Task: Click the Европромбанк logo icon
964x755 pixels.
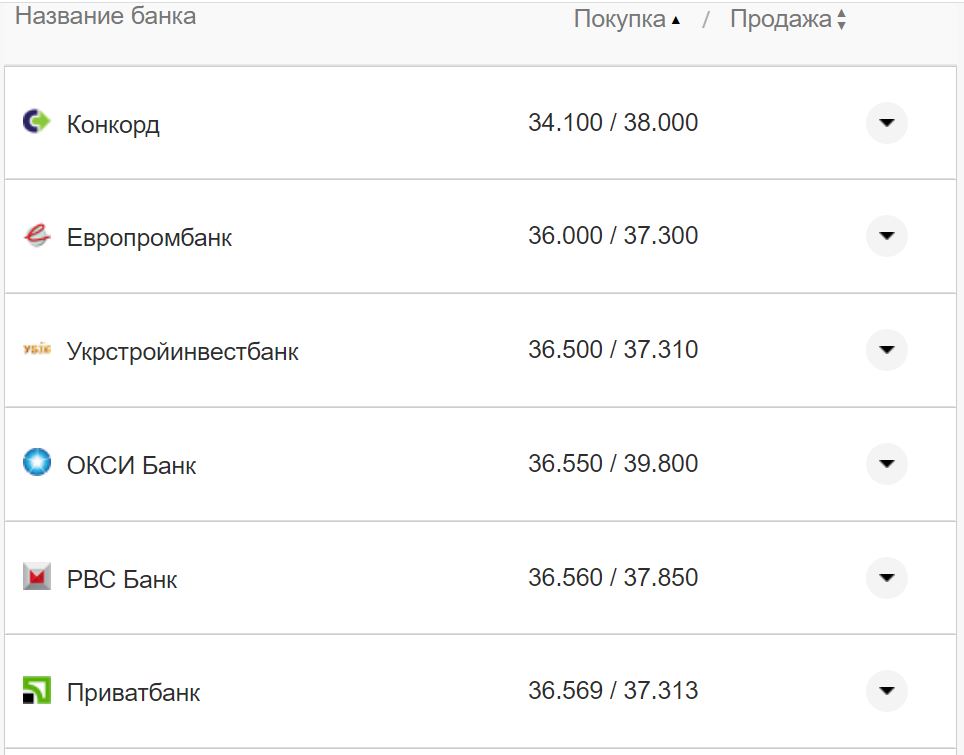Action: point(36,236)
